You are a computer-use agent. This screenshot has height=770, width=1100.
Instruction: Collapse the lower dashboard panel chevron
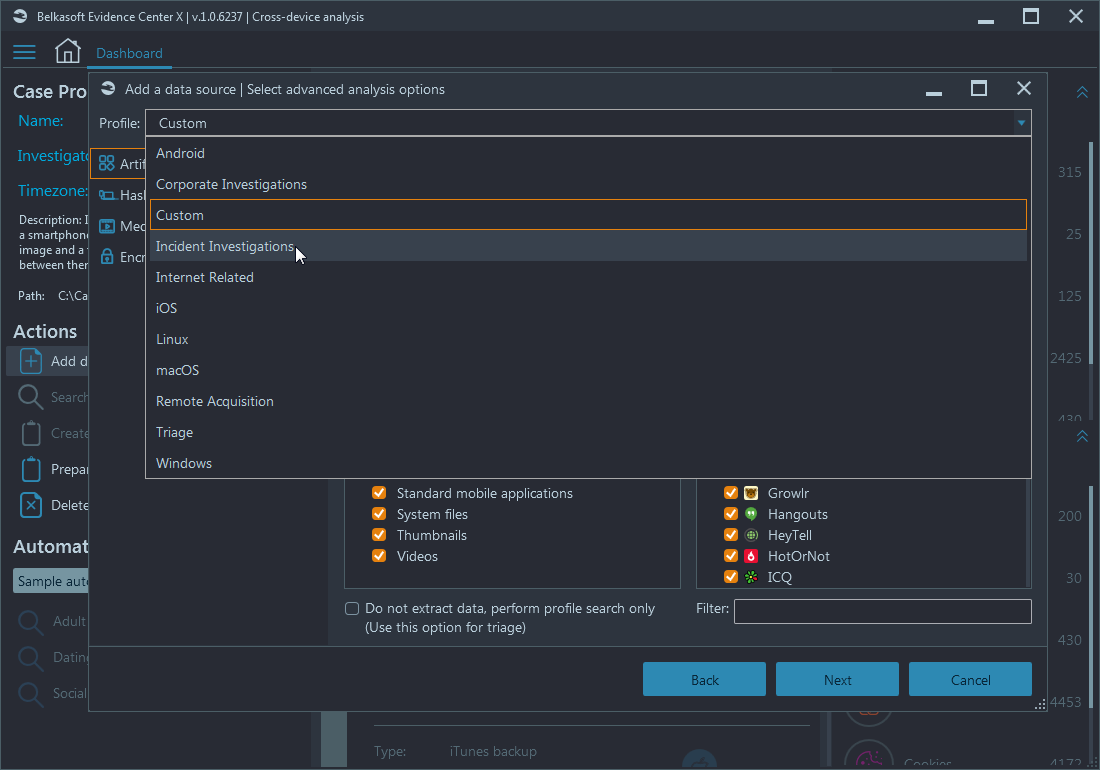pos(1082,436)
